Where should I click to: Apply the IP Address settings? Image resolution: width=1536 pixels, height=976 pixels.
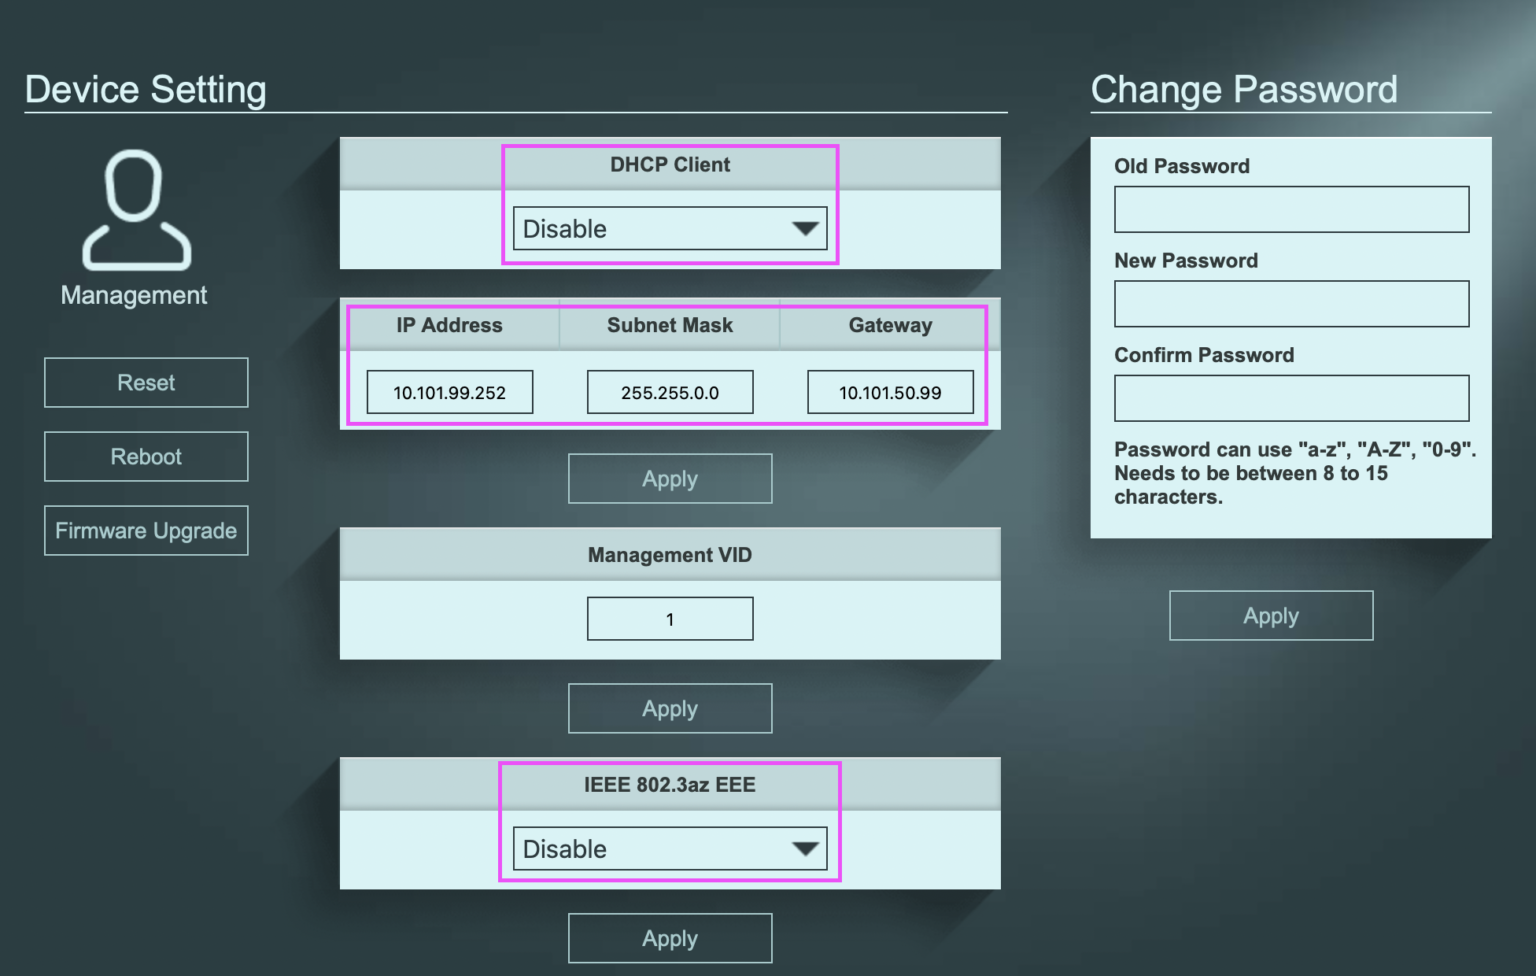pyautogui.click(x=670, y=478)
